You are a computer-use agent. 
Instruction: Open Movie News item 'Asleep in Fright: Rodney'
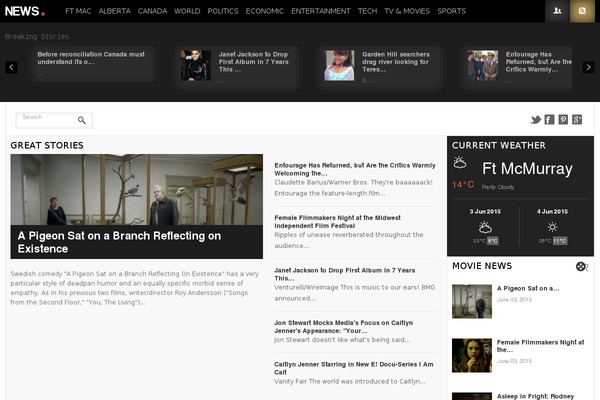point(535,396)
